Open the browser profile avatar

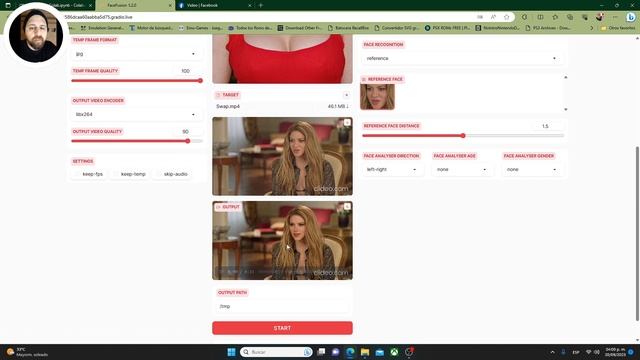(600, 17)
